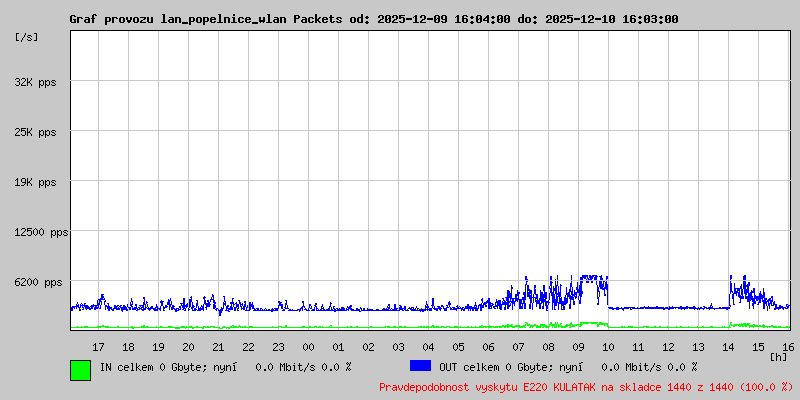
Task: Click the '21' hour label on x-axis
Action: [x=218, y=347]
